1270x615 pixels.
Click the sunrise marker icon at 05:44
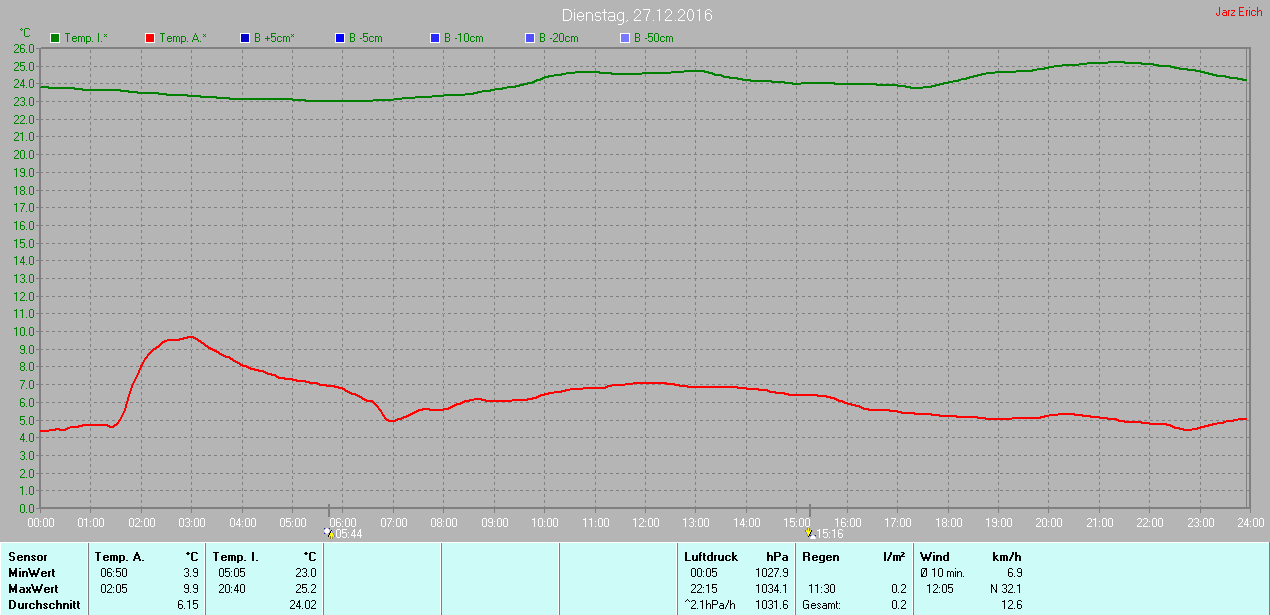[329, 534]
